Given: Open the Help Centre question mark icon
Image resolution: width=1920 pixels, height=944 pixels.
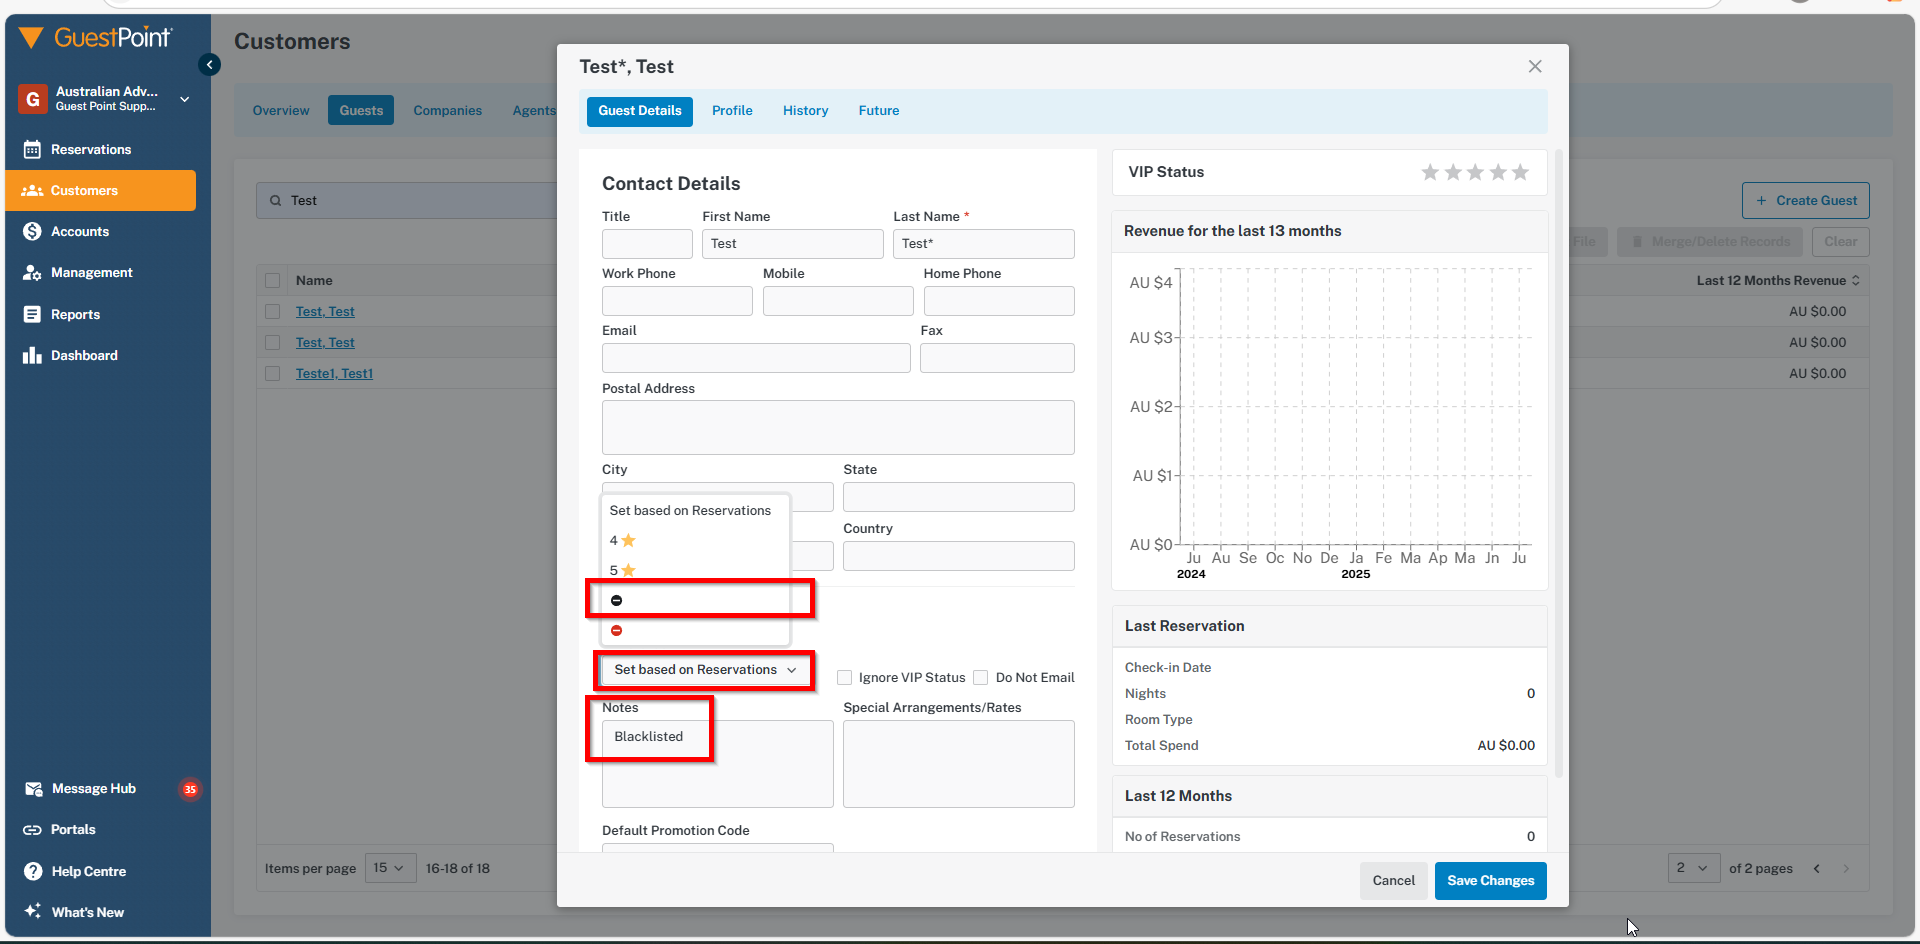Looking at the screenshot, I should pyautogui.click(x=33, y=871).
